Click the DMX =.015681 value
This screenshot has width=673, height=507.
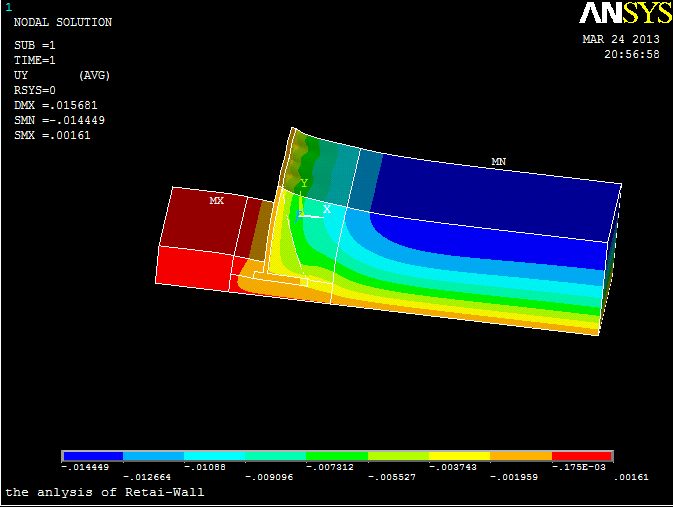pyautogui.click(x=56, y=106)
